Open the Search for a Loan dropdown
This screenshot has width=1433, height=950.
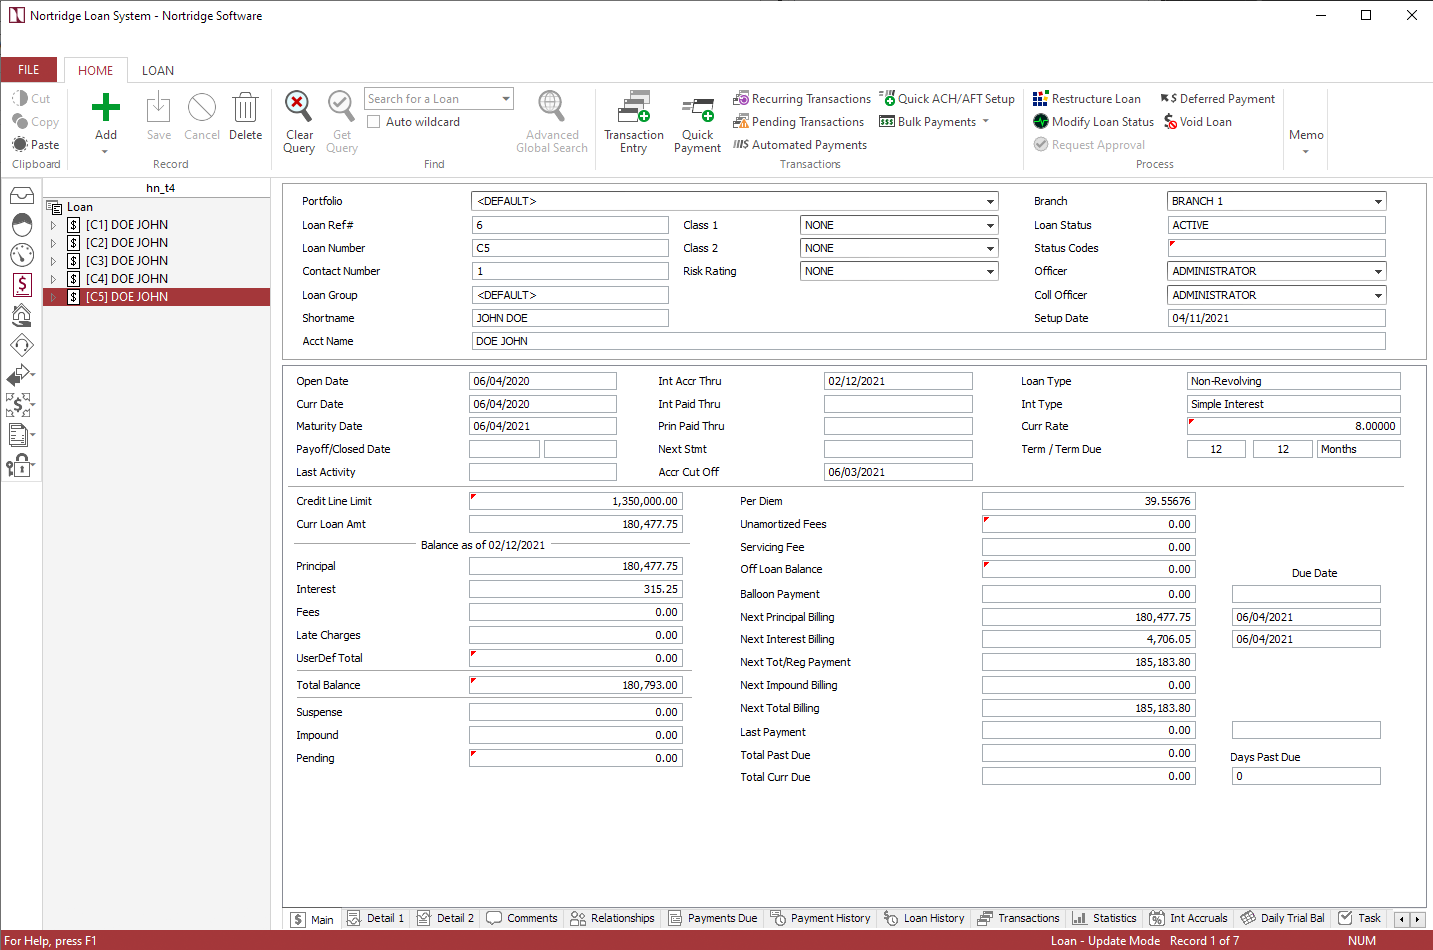point(506,99)
